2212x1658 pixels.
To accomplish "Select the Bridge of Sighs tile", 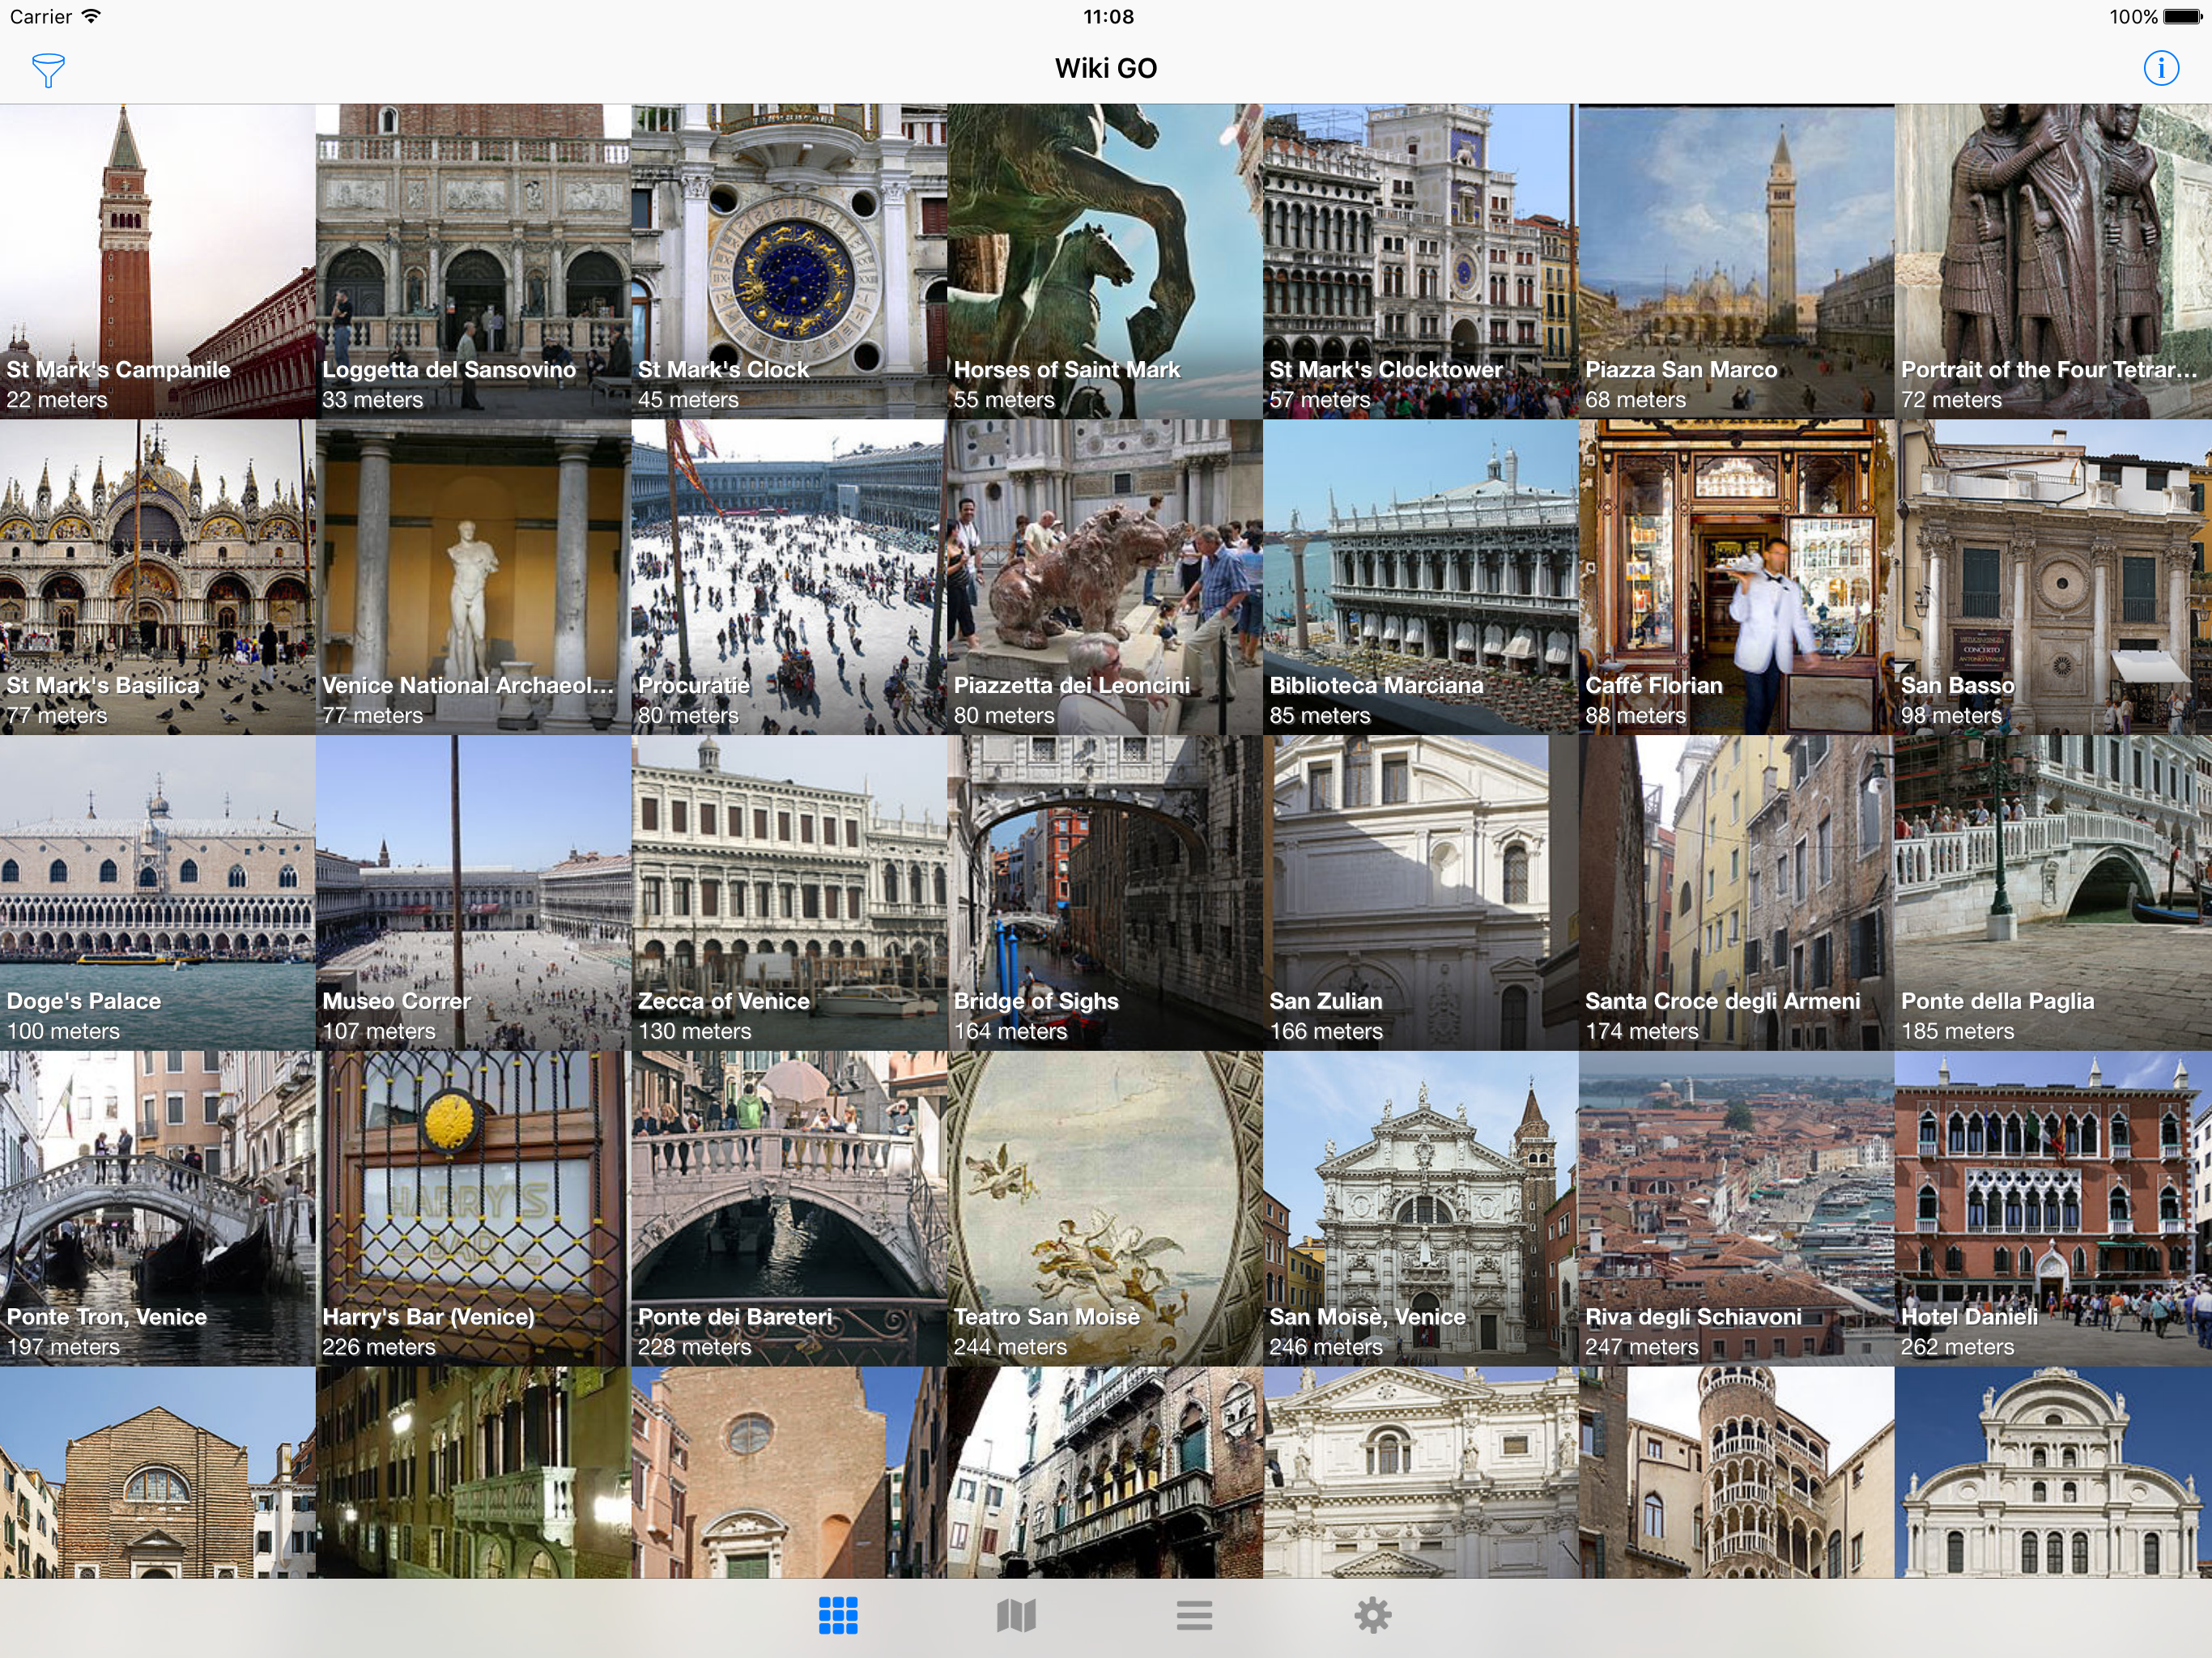I will 1105,893.
